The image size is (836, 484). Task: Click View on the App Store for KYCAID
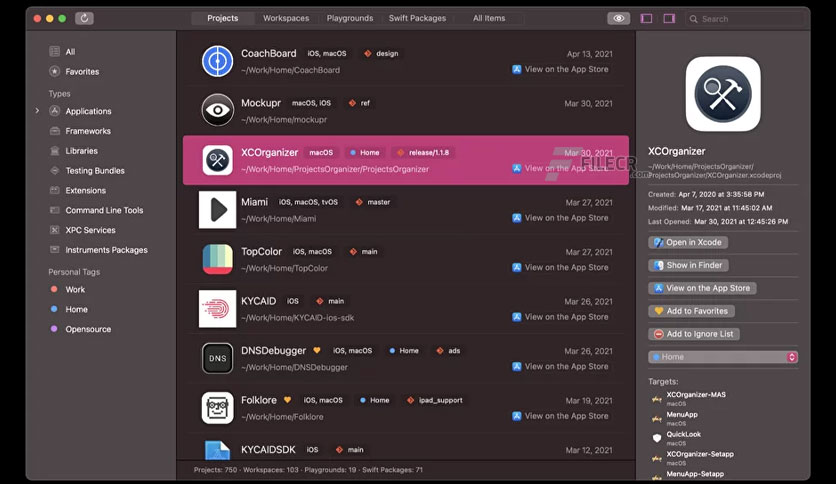pos(560,317)
